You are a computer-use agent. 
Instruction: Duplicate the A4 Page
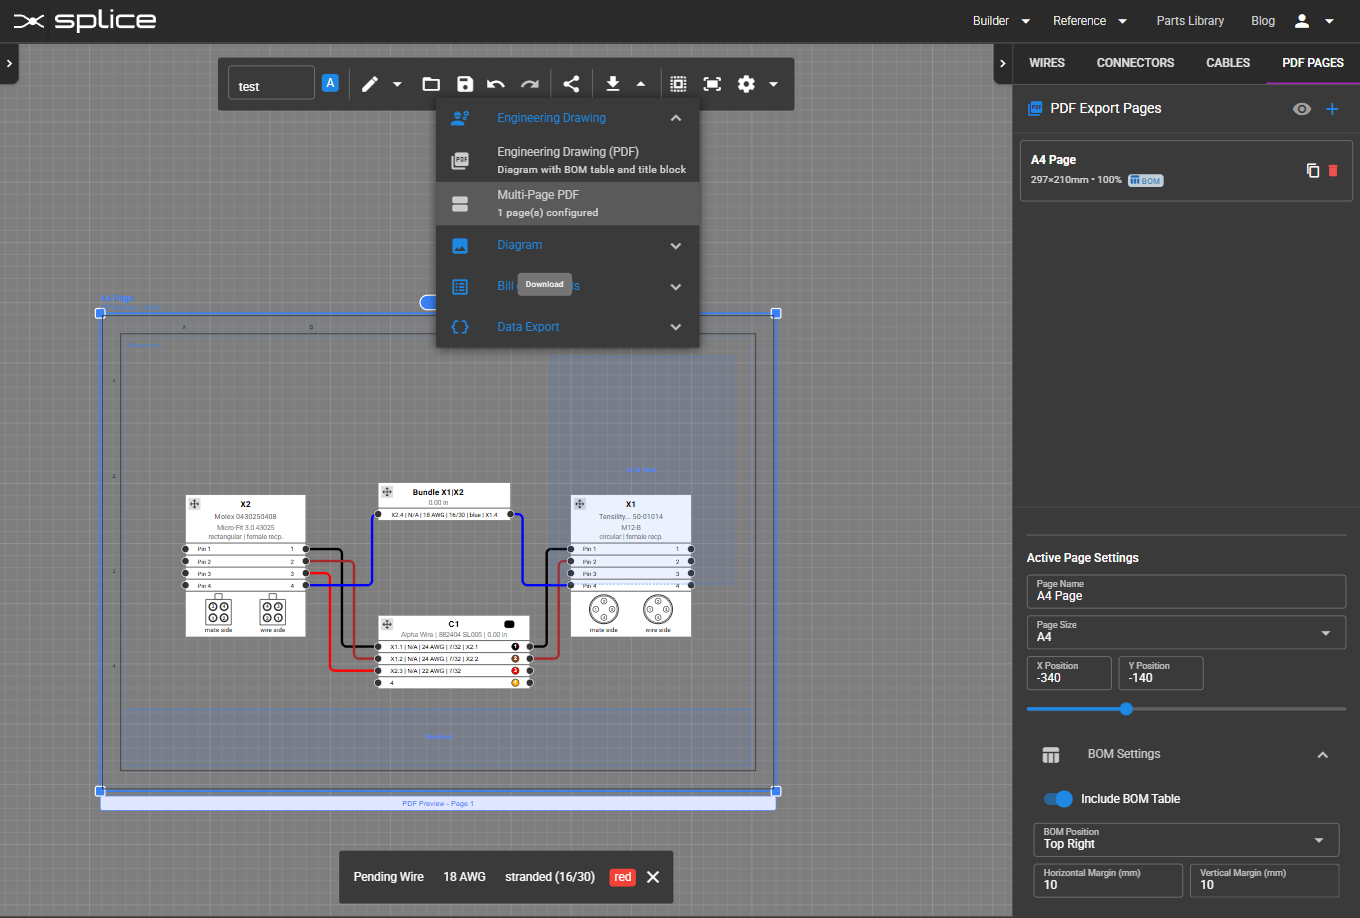tap(1313, 170)
